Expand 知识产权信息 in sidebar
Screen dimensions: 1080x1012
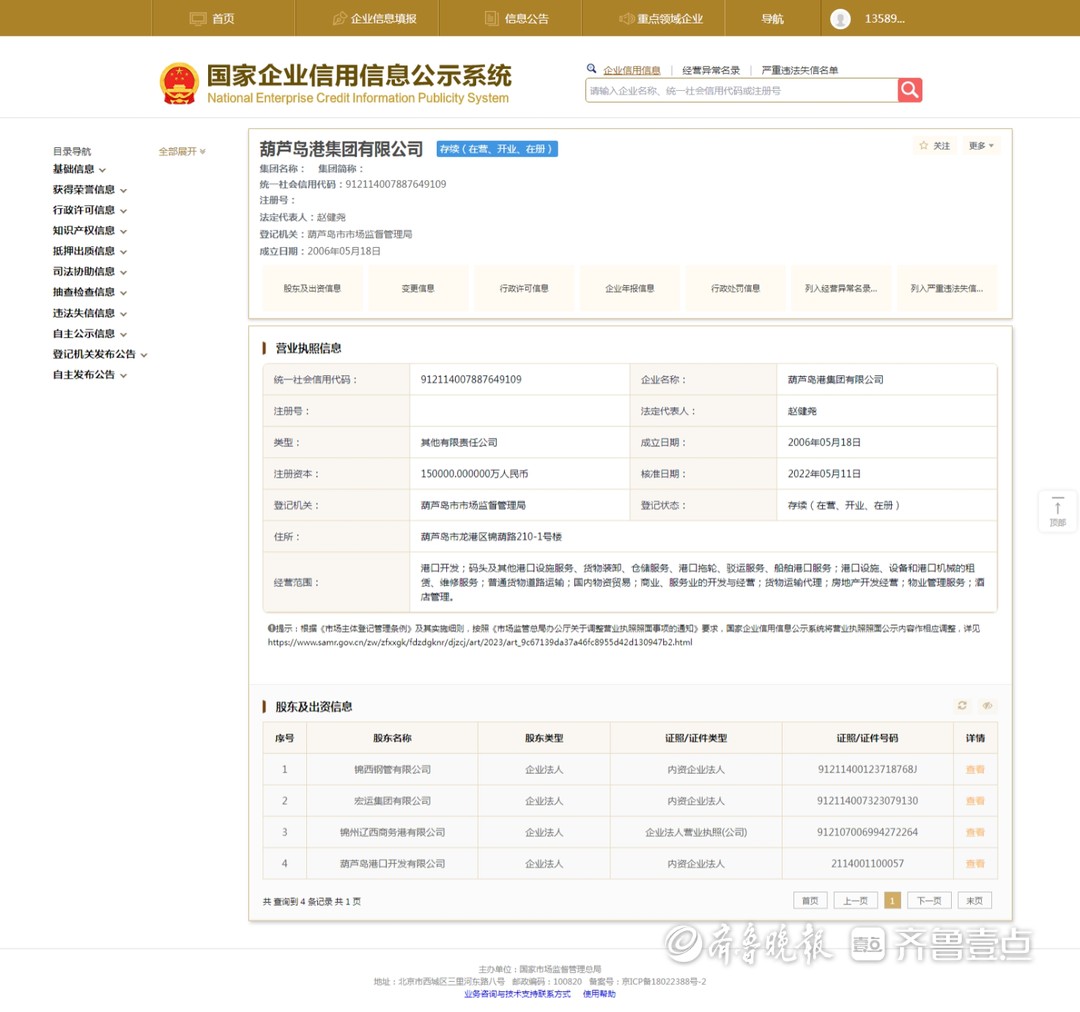(90, 231)
